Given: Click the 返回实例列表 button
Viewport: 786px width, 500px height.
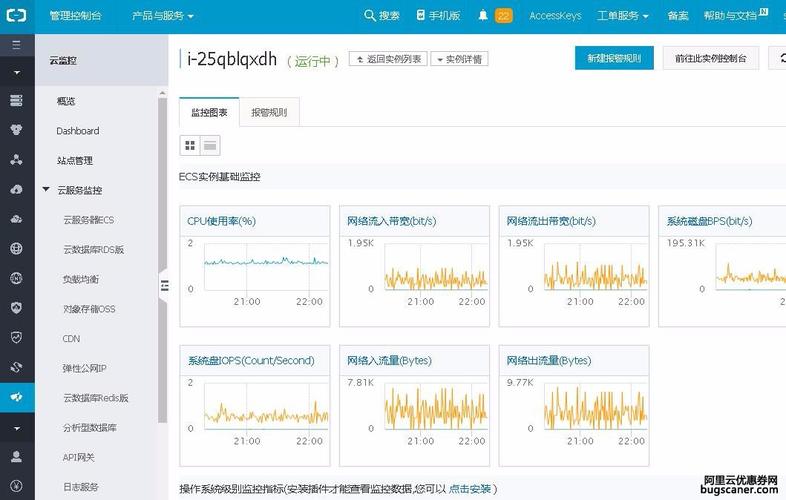Looking at the screenshot, I should [x=388, y=59].
